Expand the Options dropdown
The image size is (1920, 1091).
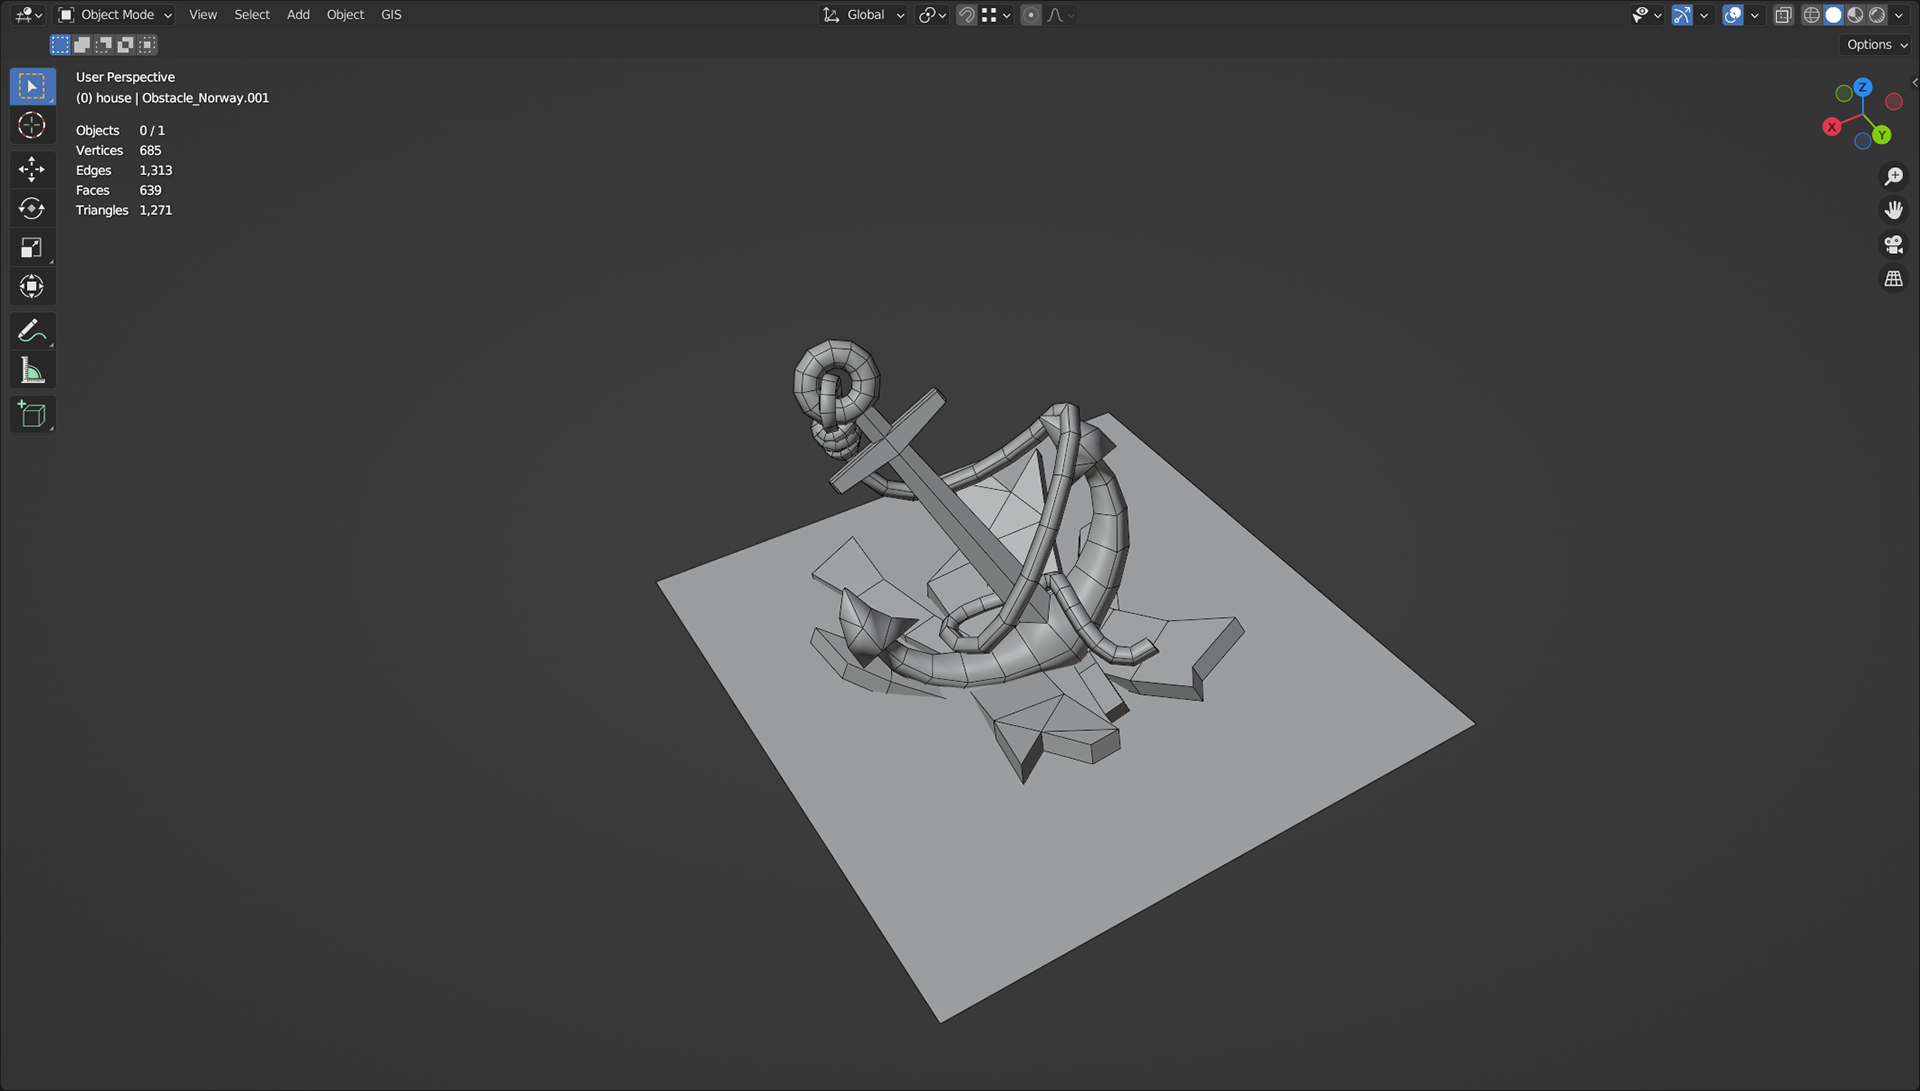click(x=1877, y=45)
